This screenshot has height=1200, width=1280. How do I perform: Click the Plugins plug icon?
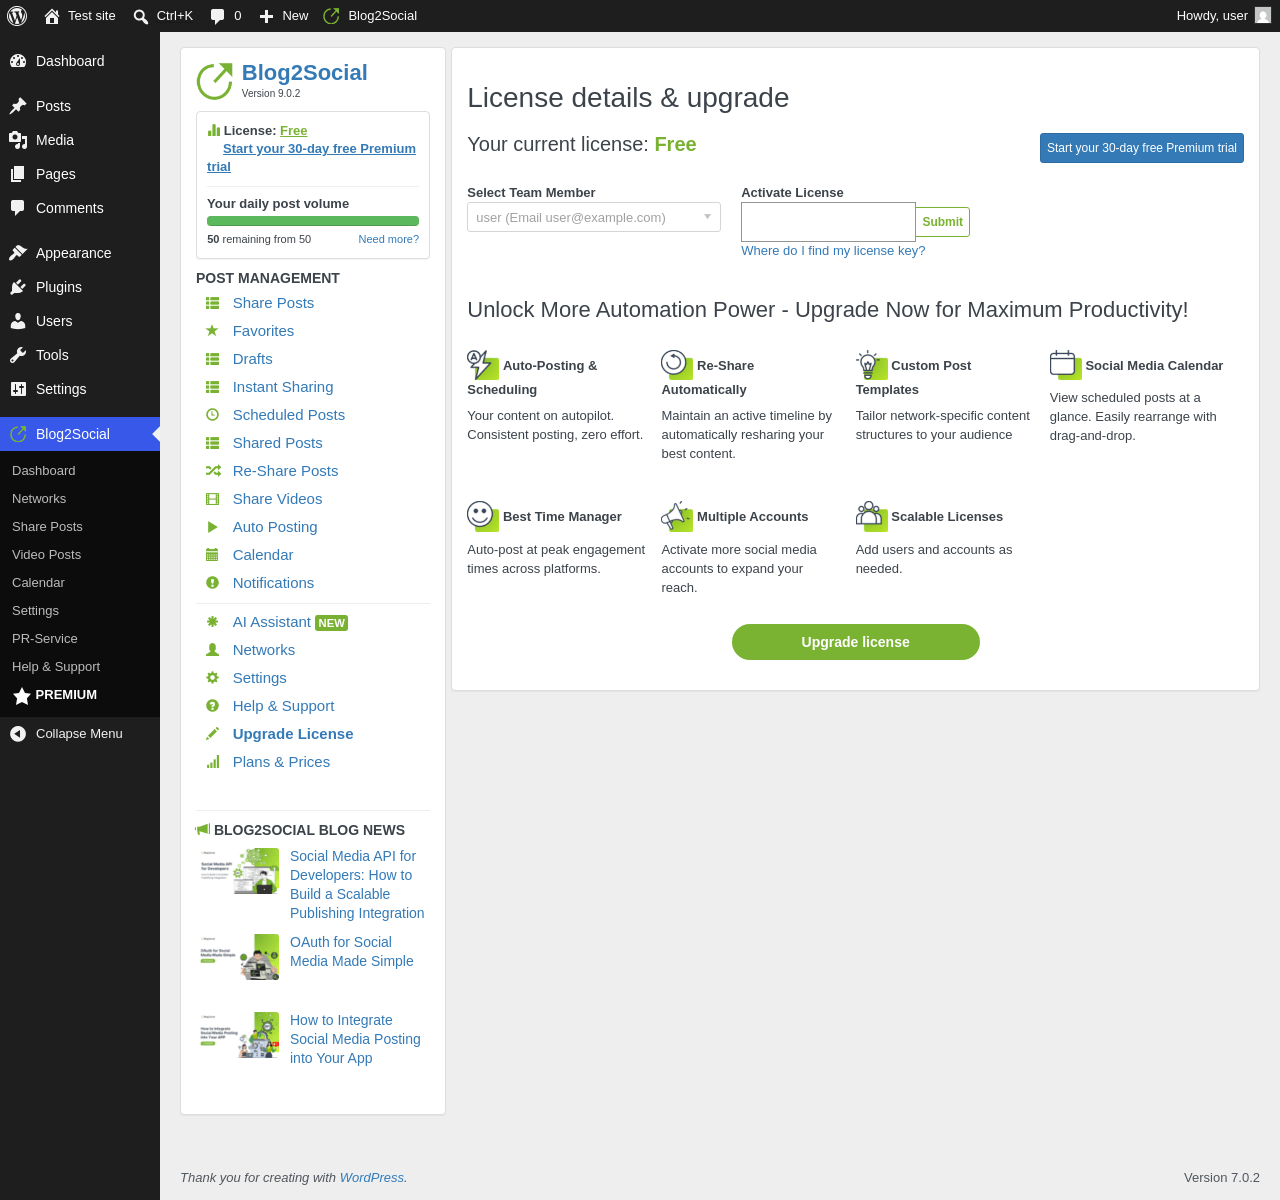click(x=18, y=287)
